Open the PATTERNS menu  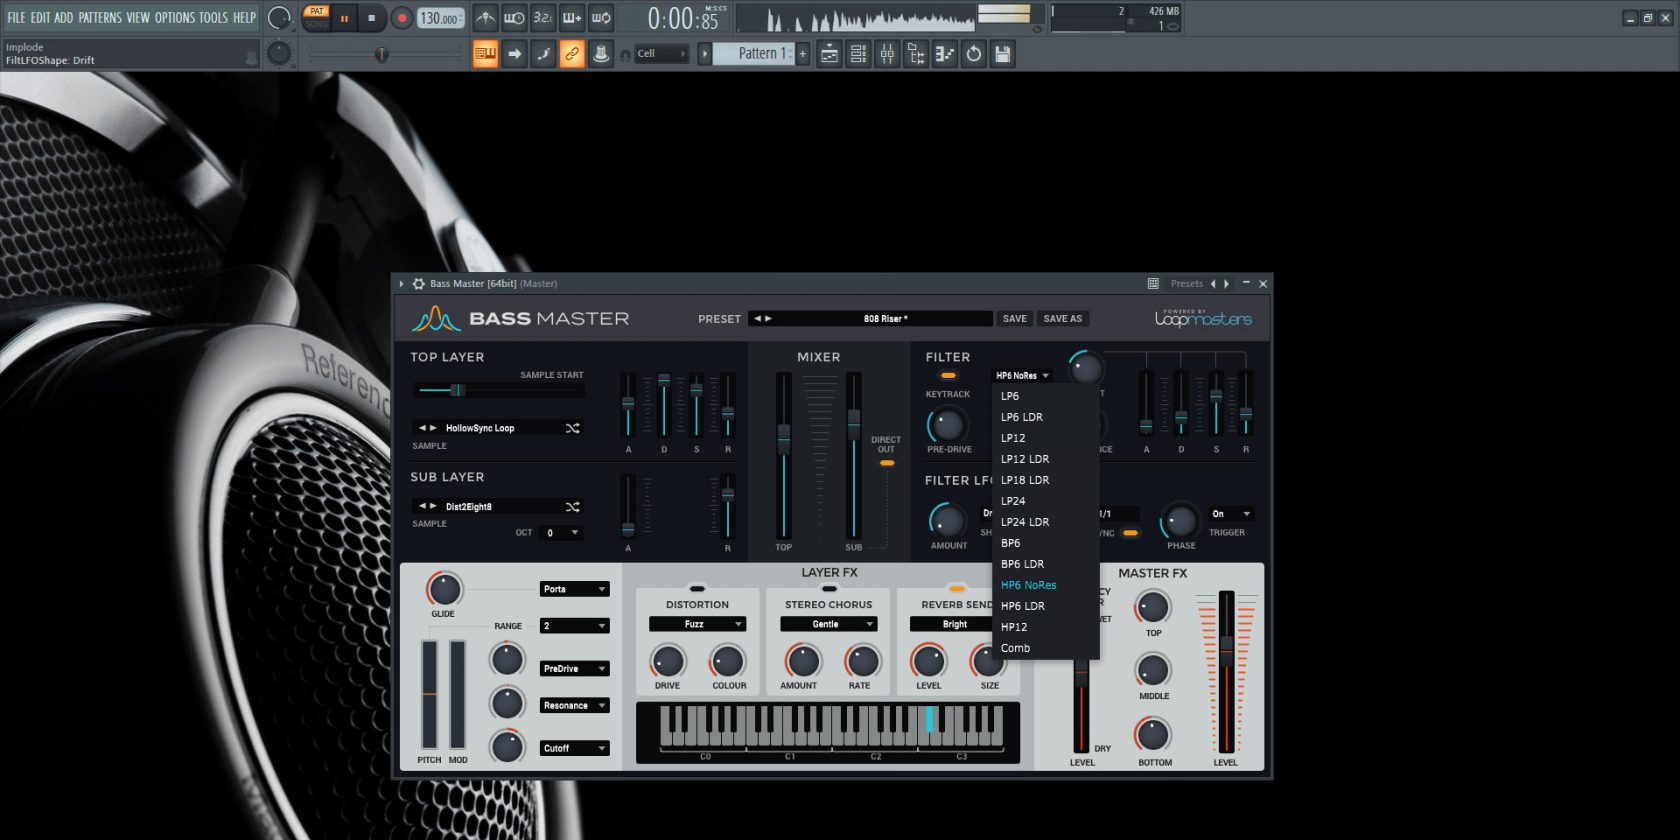pyautogui.click(x=100, y=18)
